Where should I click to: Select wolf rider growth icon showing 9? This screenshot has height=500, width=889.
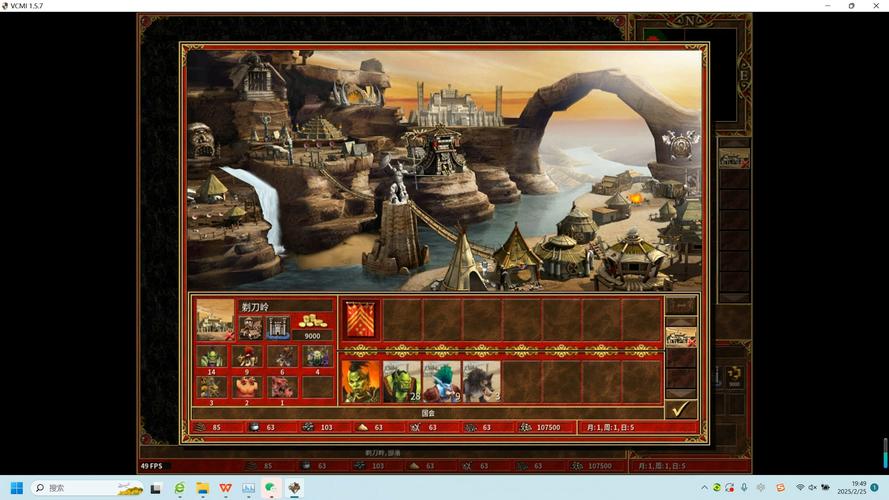click(247, 357)
